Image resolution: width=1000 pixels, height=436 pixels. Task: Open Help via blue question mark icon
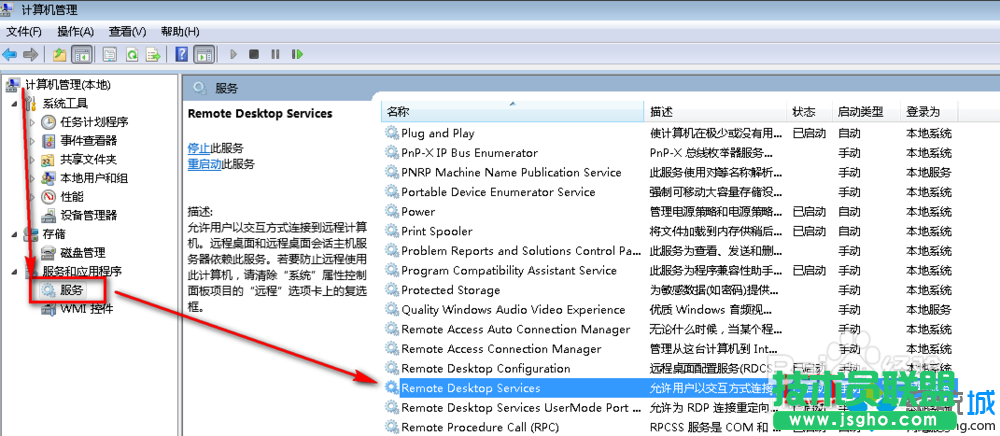182,54
